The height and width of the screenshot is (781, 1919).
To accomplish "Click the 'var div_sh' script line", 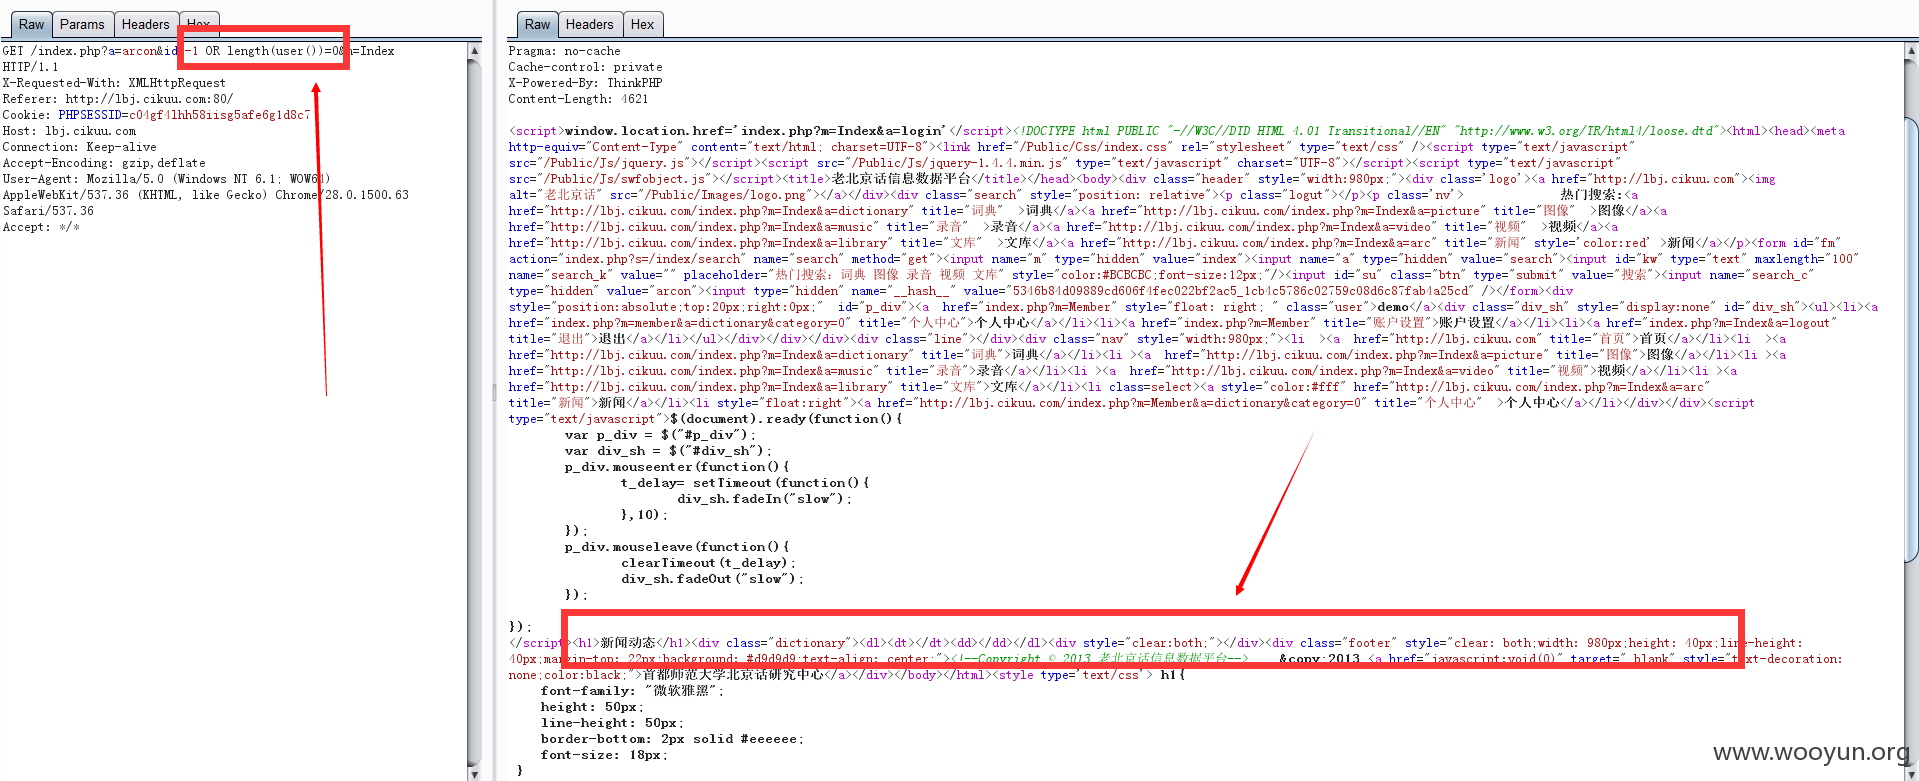I will point(668,451).
